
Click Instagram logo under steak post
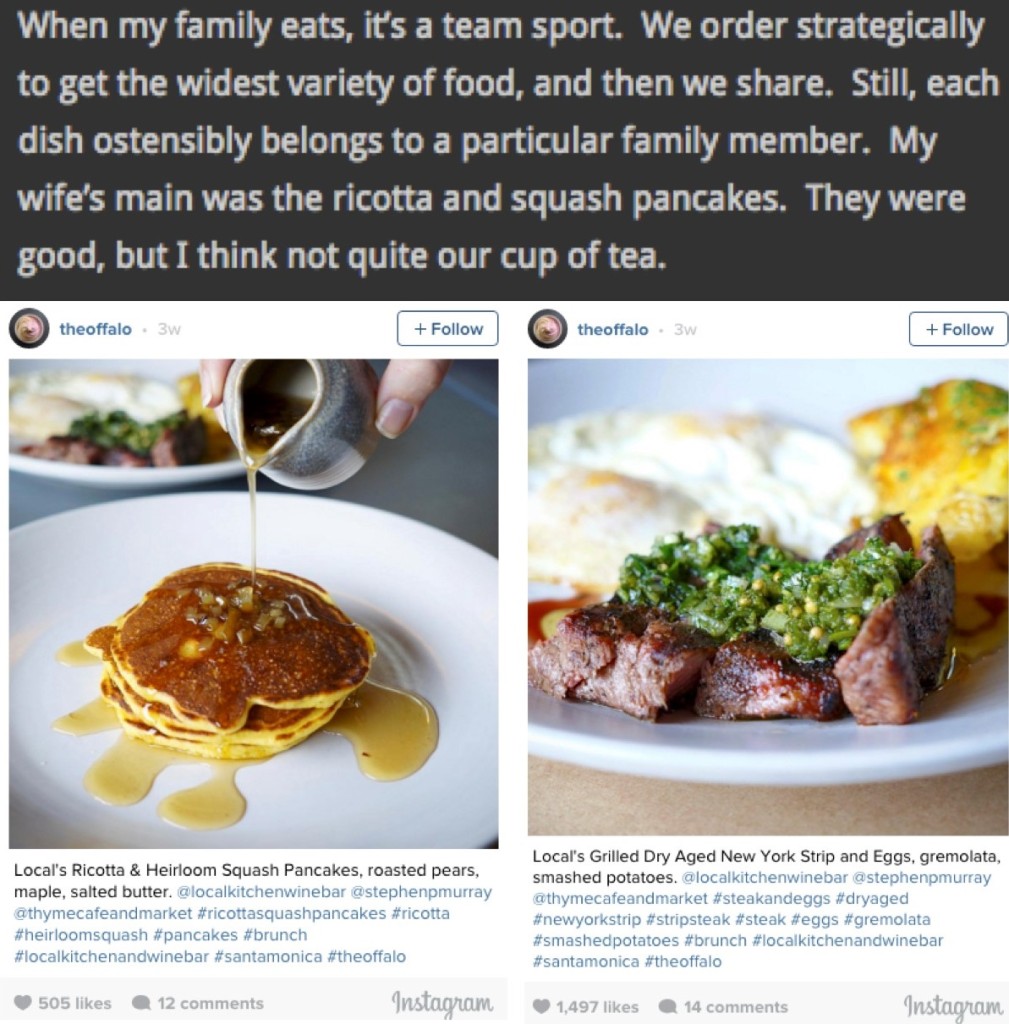point(952,1006)
